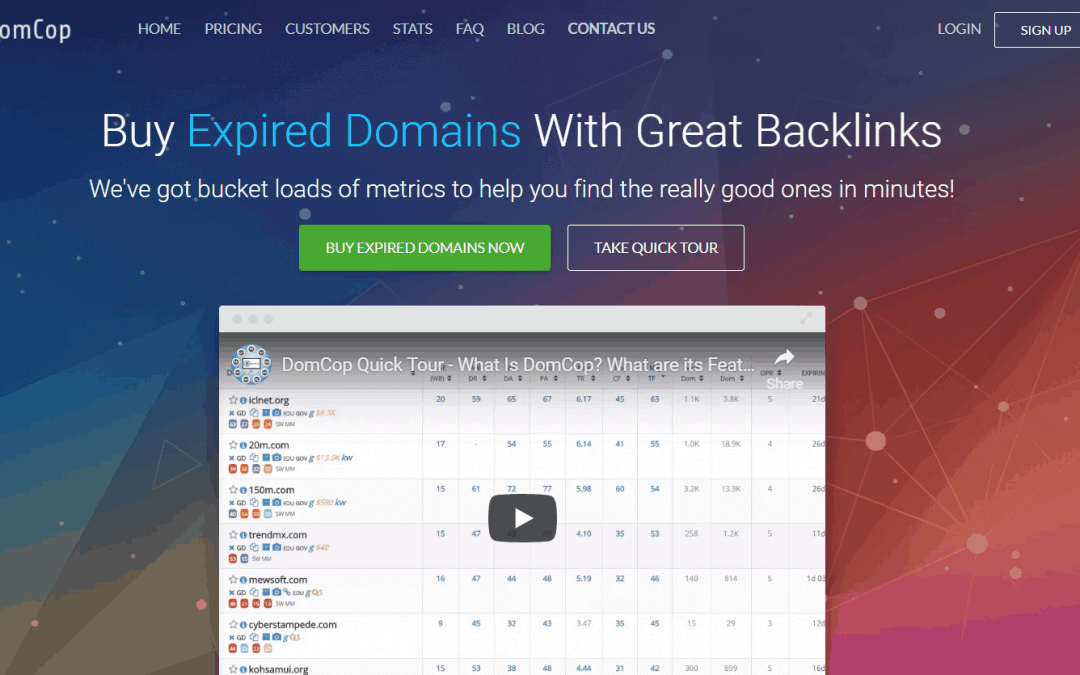Image resolution: width=1080 pixels, height=675 pixels.
Task: Click the star icon beside 150m.com
Action: pyautogui.click(x=233, y=490)
